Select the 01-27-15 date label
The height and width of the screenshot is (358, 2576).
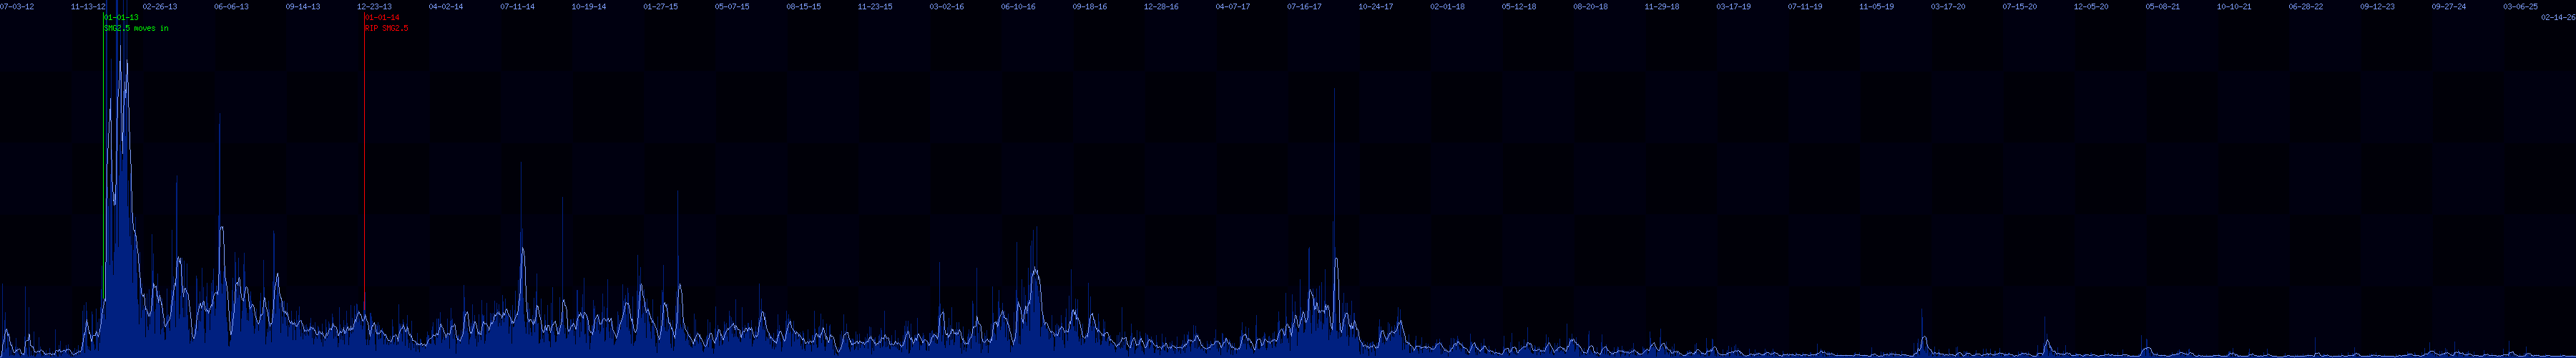660,6
